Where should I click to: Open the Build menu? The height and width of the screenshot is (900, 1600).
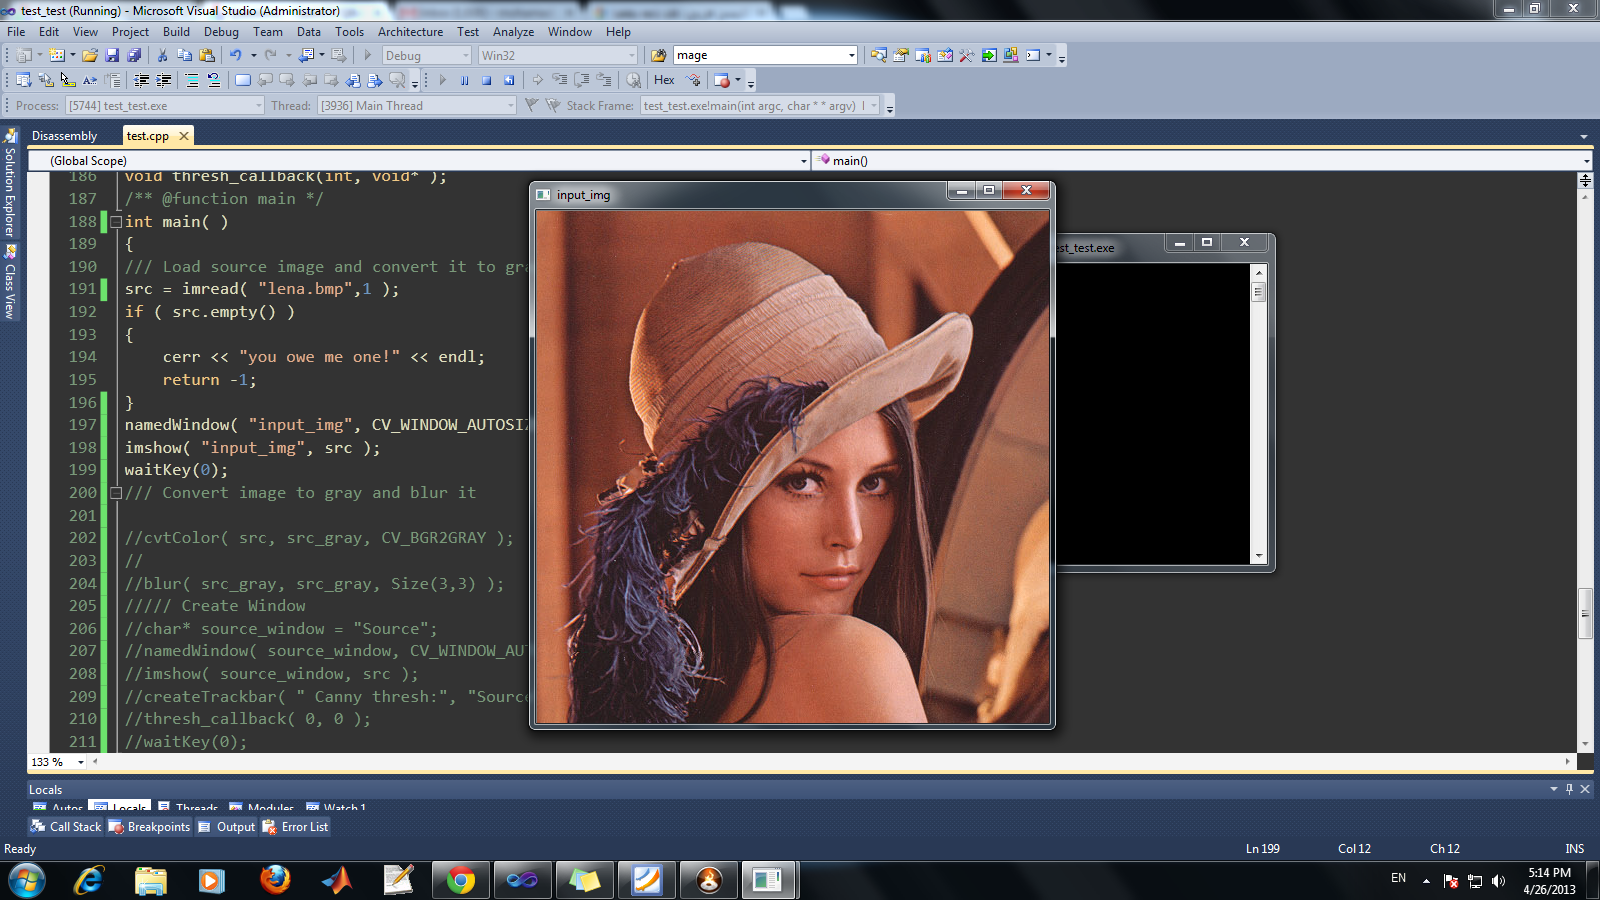click(x=176, y=31)
